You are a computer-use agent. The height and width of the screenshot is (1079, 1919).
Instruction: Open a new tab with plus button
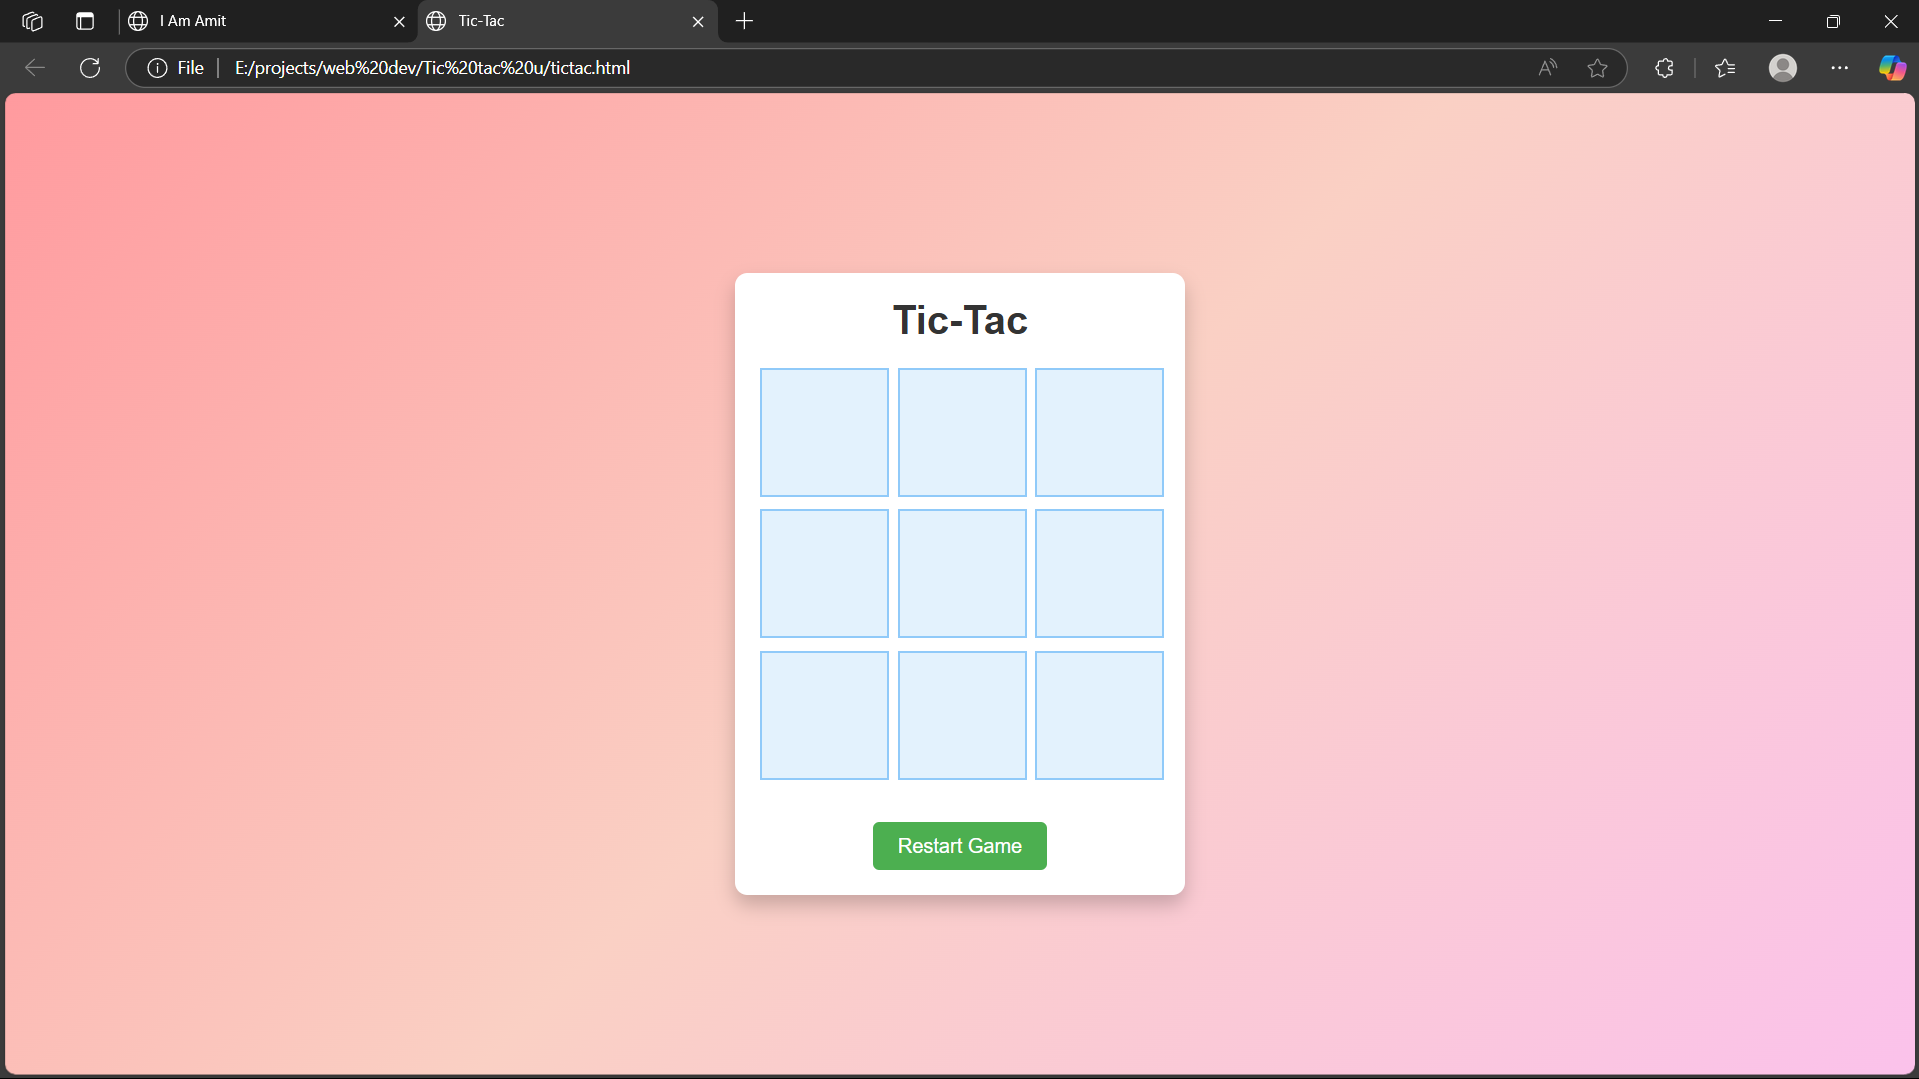[x=744, y=21]
